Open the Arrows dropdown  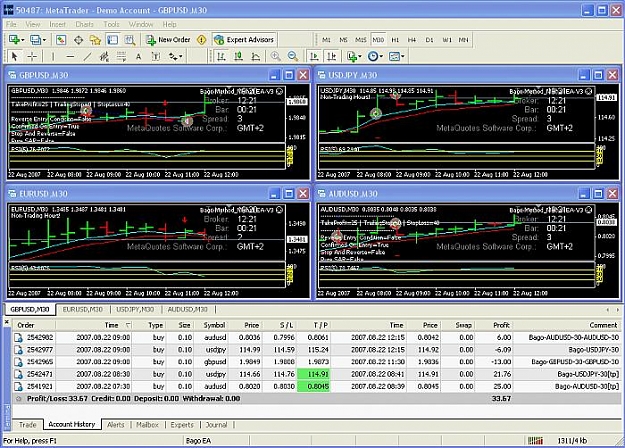pyautogui.click(x=175, y=57)
